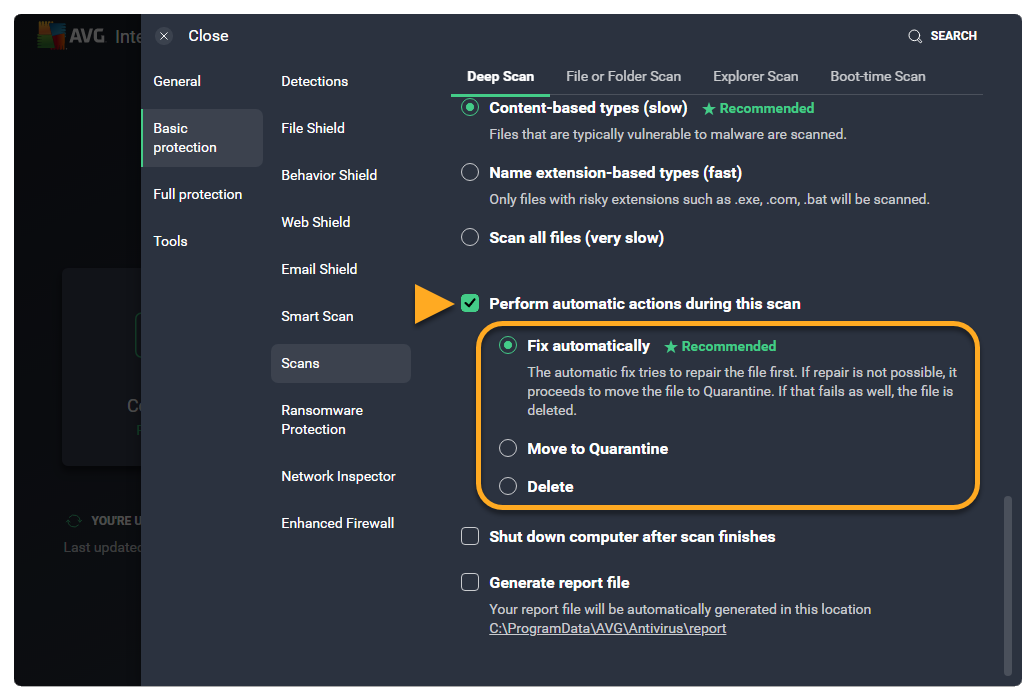Click the Close X icon

click(165, 36)
